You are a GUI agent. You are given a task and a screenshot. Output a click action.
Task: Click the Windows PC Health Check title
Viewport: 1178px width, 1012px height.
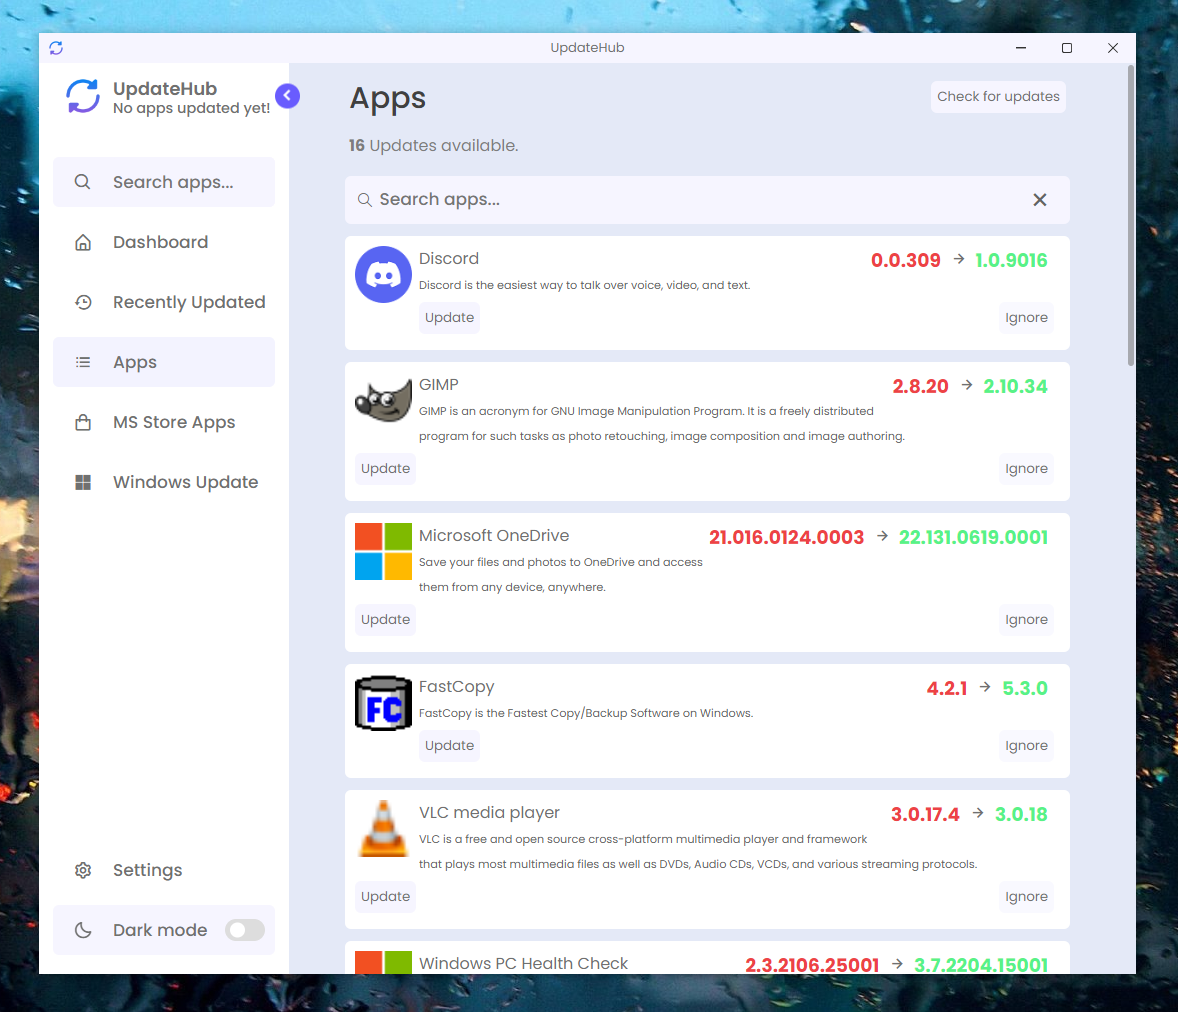point(524,964)
